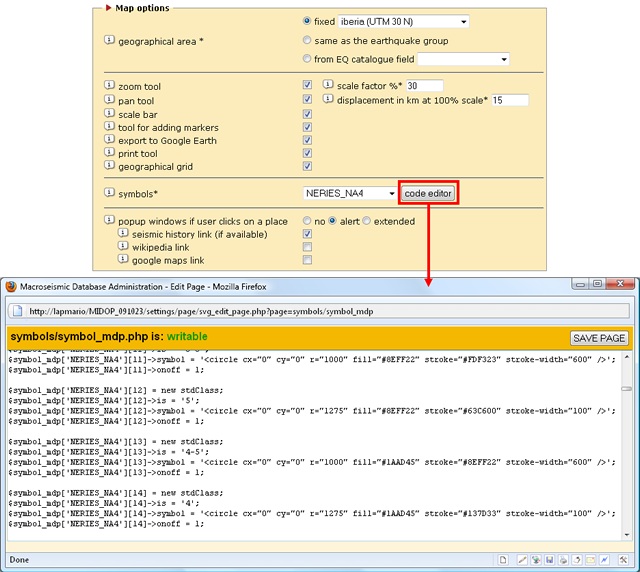The width and height of the screenshot is (640, 572).
Task: Expand the NERIES_NA4 symbols dropdown
Action: [350, 192]
